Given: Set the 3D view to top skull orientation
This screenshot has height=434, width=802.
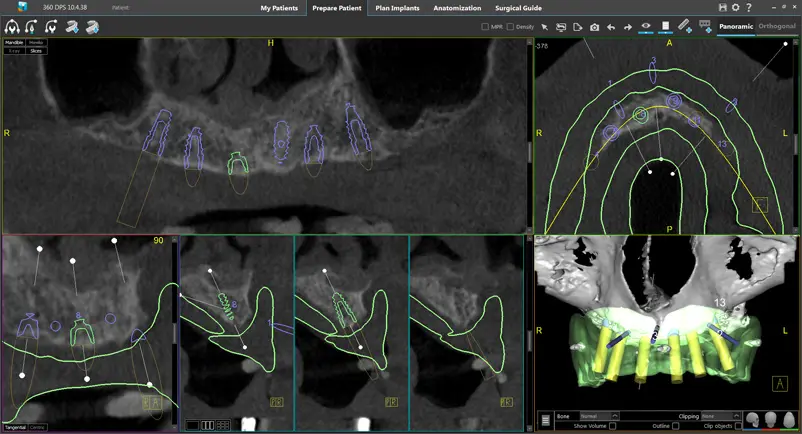Looking at the screenshot, I should 789,420.
